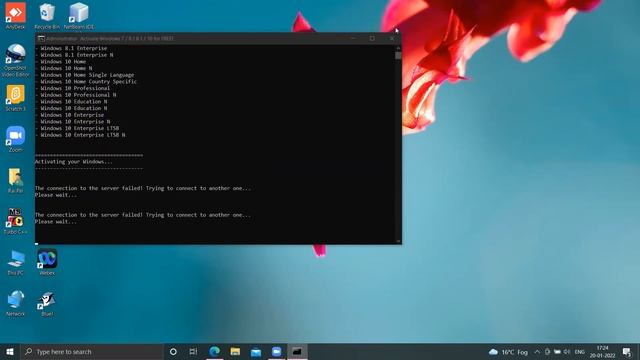Click the line "Windows 10 Home Single Language"
Screen dimensions: 640x360
[x=87, y=75]
